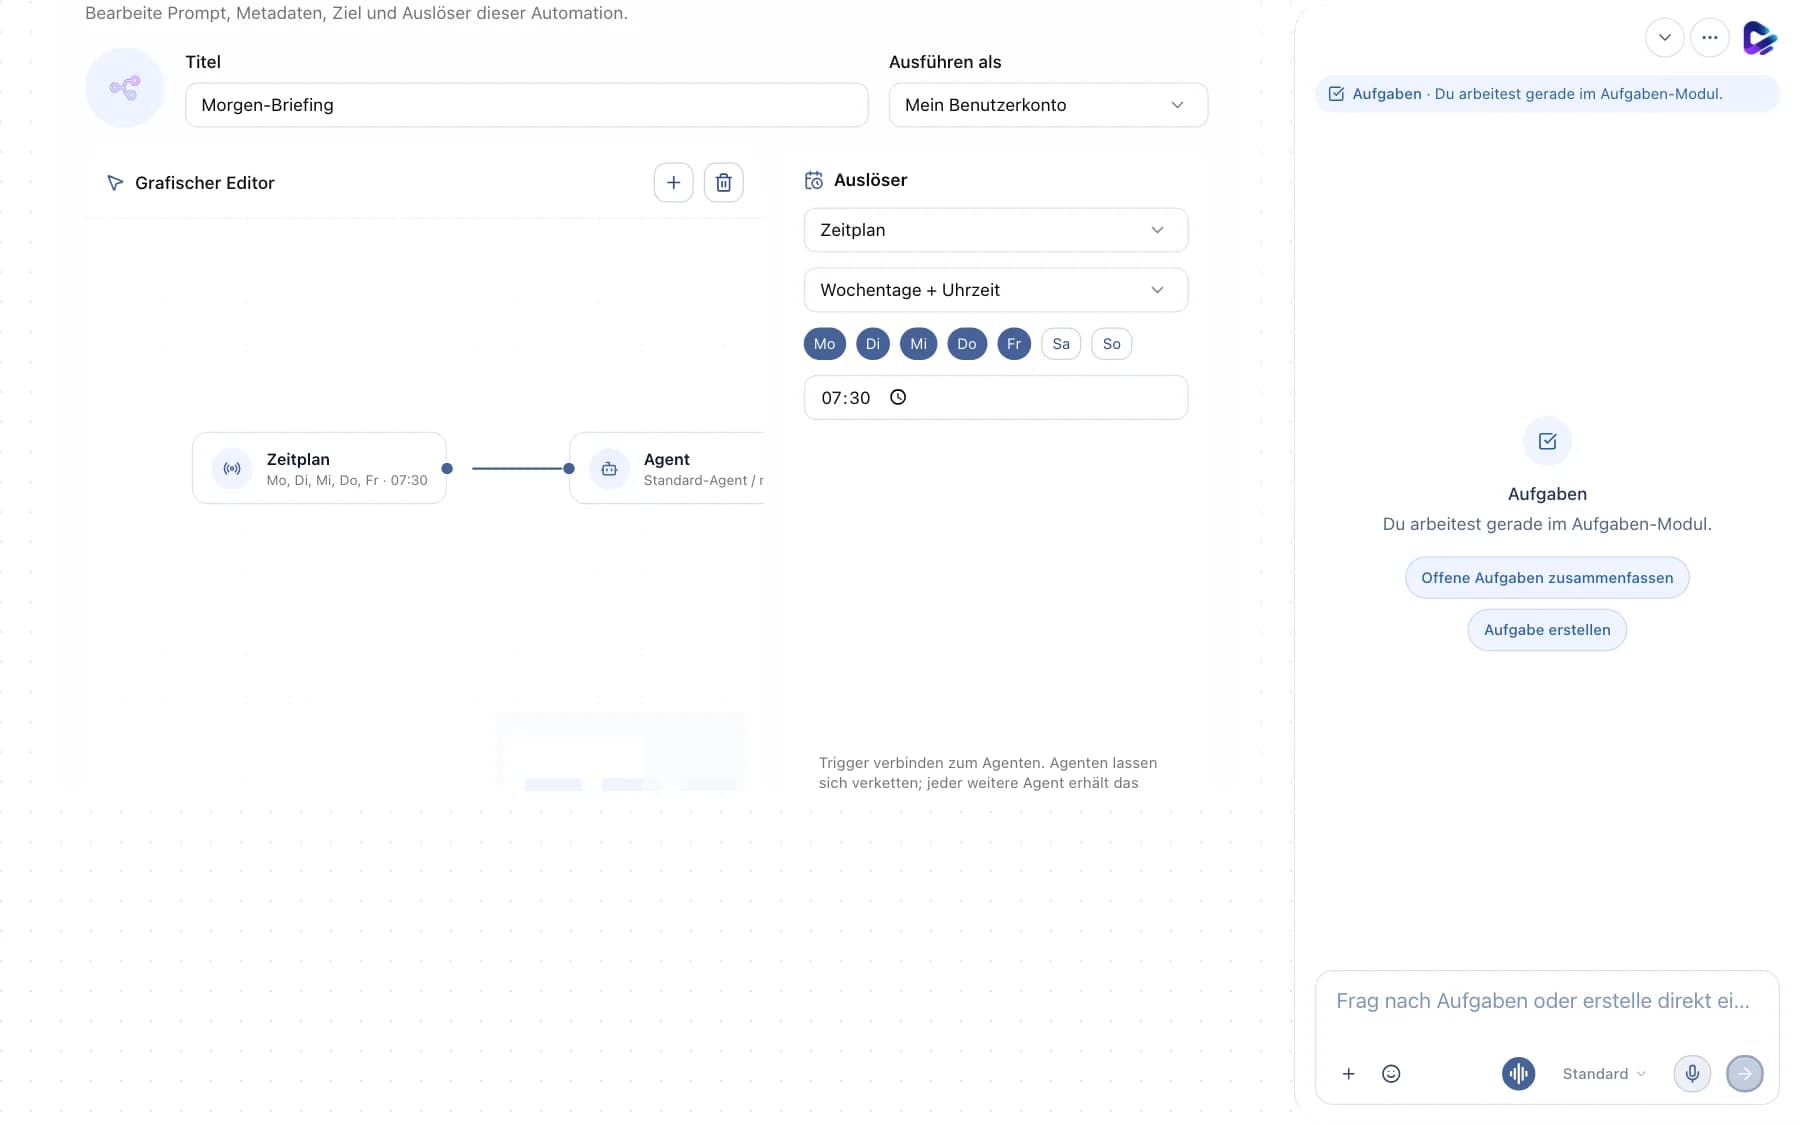Click Aufgabe erstellen suggestion
Viewport: 1800px width, 1125px height.
pyautogui.click(x=1547, y=630)
